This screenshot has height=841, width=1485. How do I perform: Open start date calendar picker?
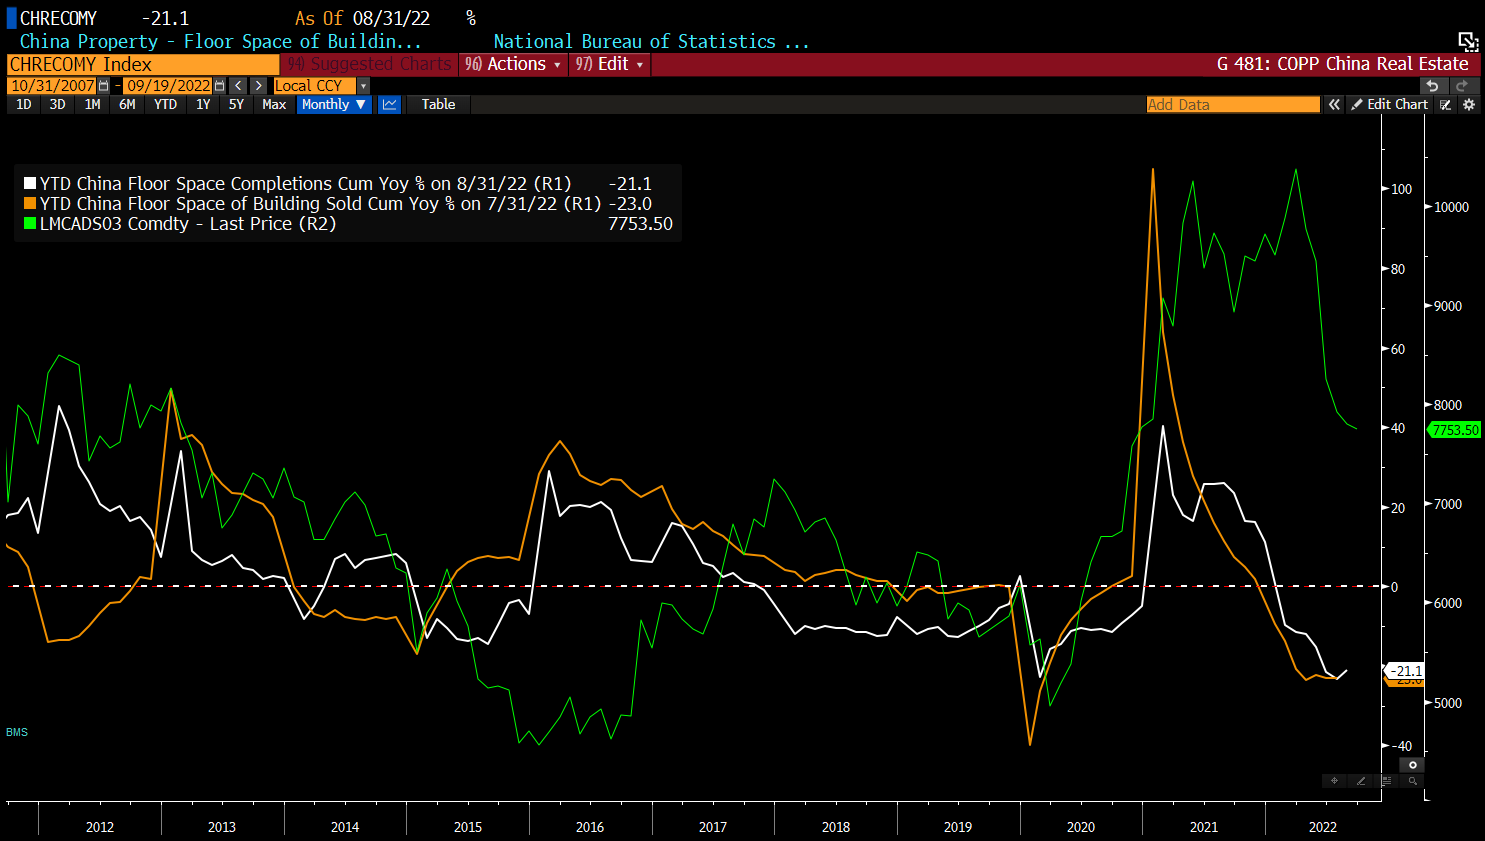pos(104,86)
